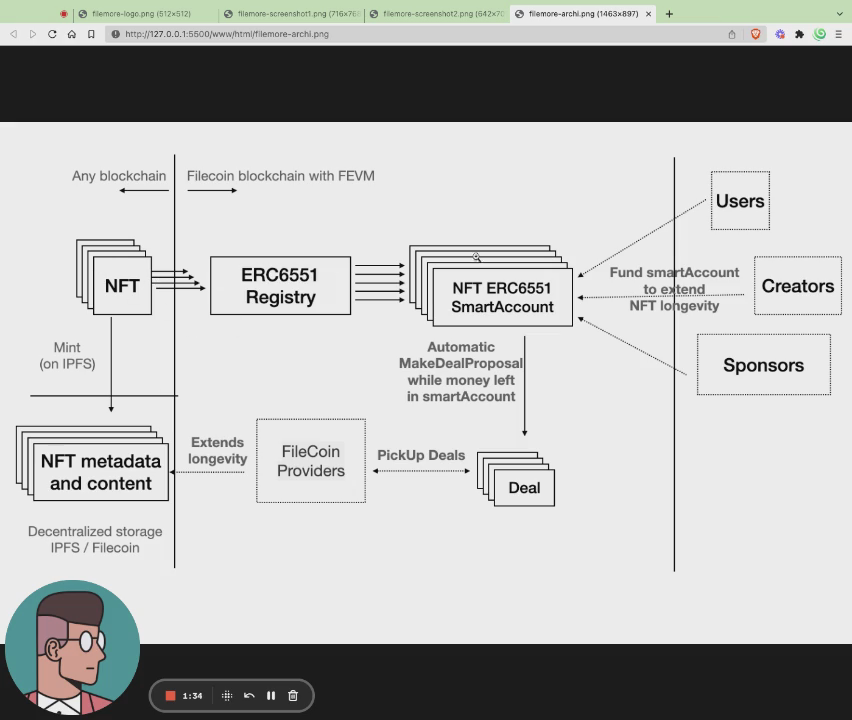Click the "ERC6551 Registry" box

pyautogui.click(x=280, y=286)
